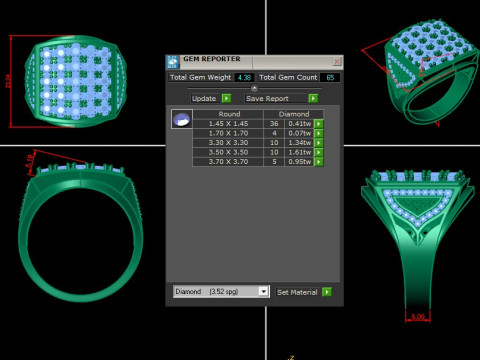Click the 5.00 shank width dimension label
Viewport: 480px width, 360px height.
418,316
